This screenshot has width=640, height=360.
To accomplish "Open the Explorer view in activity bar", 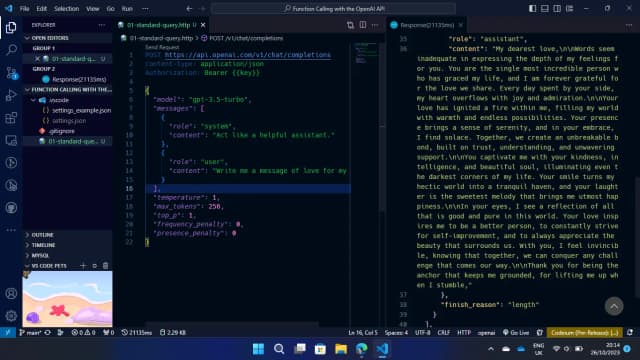I will [x=11, y=27].
